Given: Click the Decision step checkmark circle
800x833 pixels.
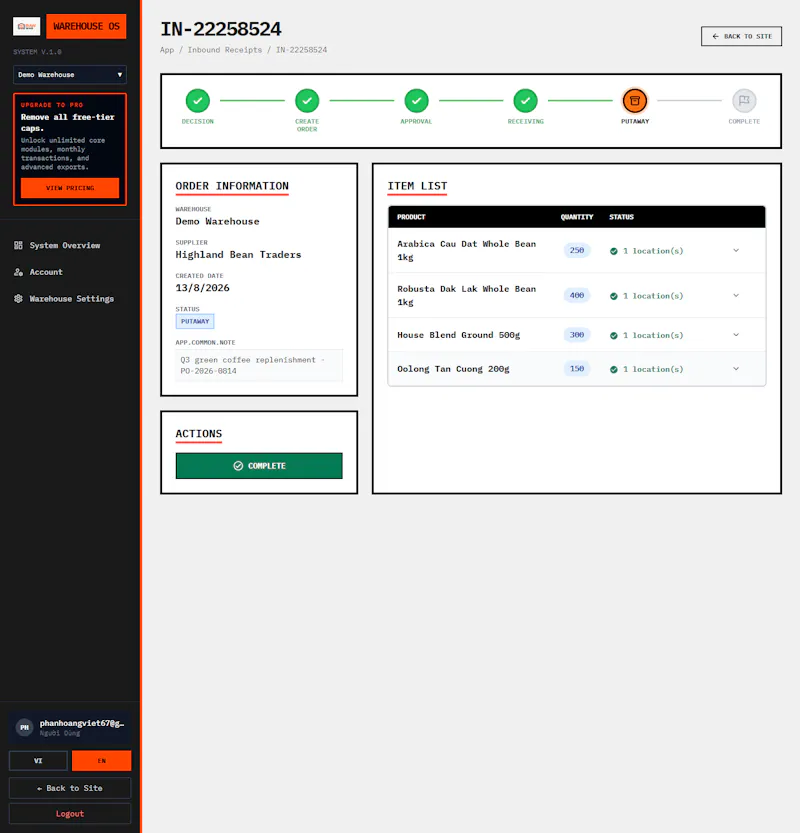Looking at the screenshot, I should click(198, 100).
